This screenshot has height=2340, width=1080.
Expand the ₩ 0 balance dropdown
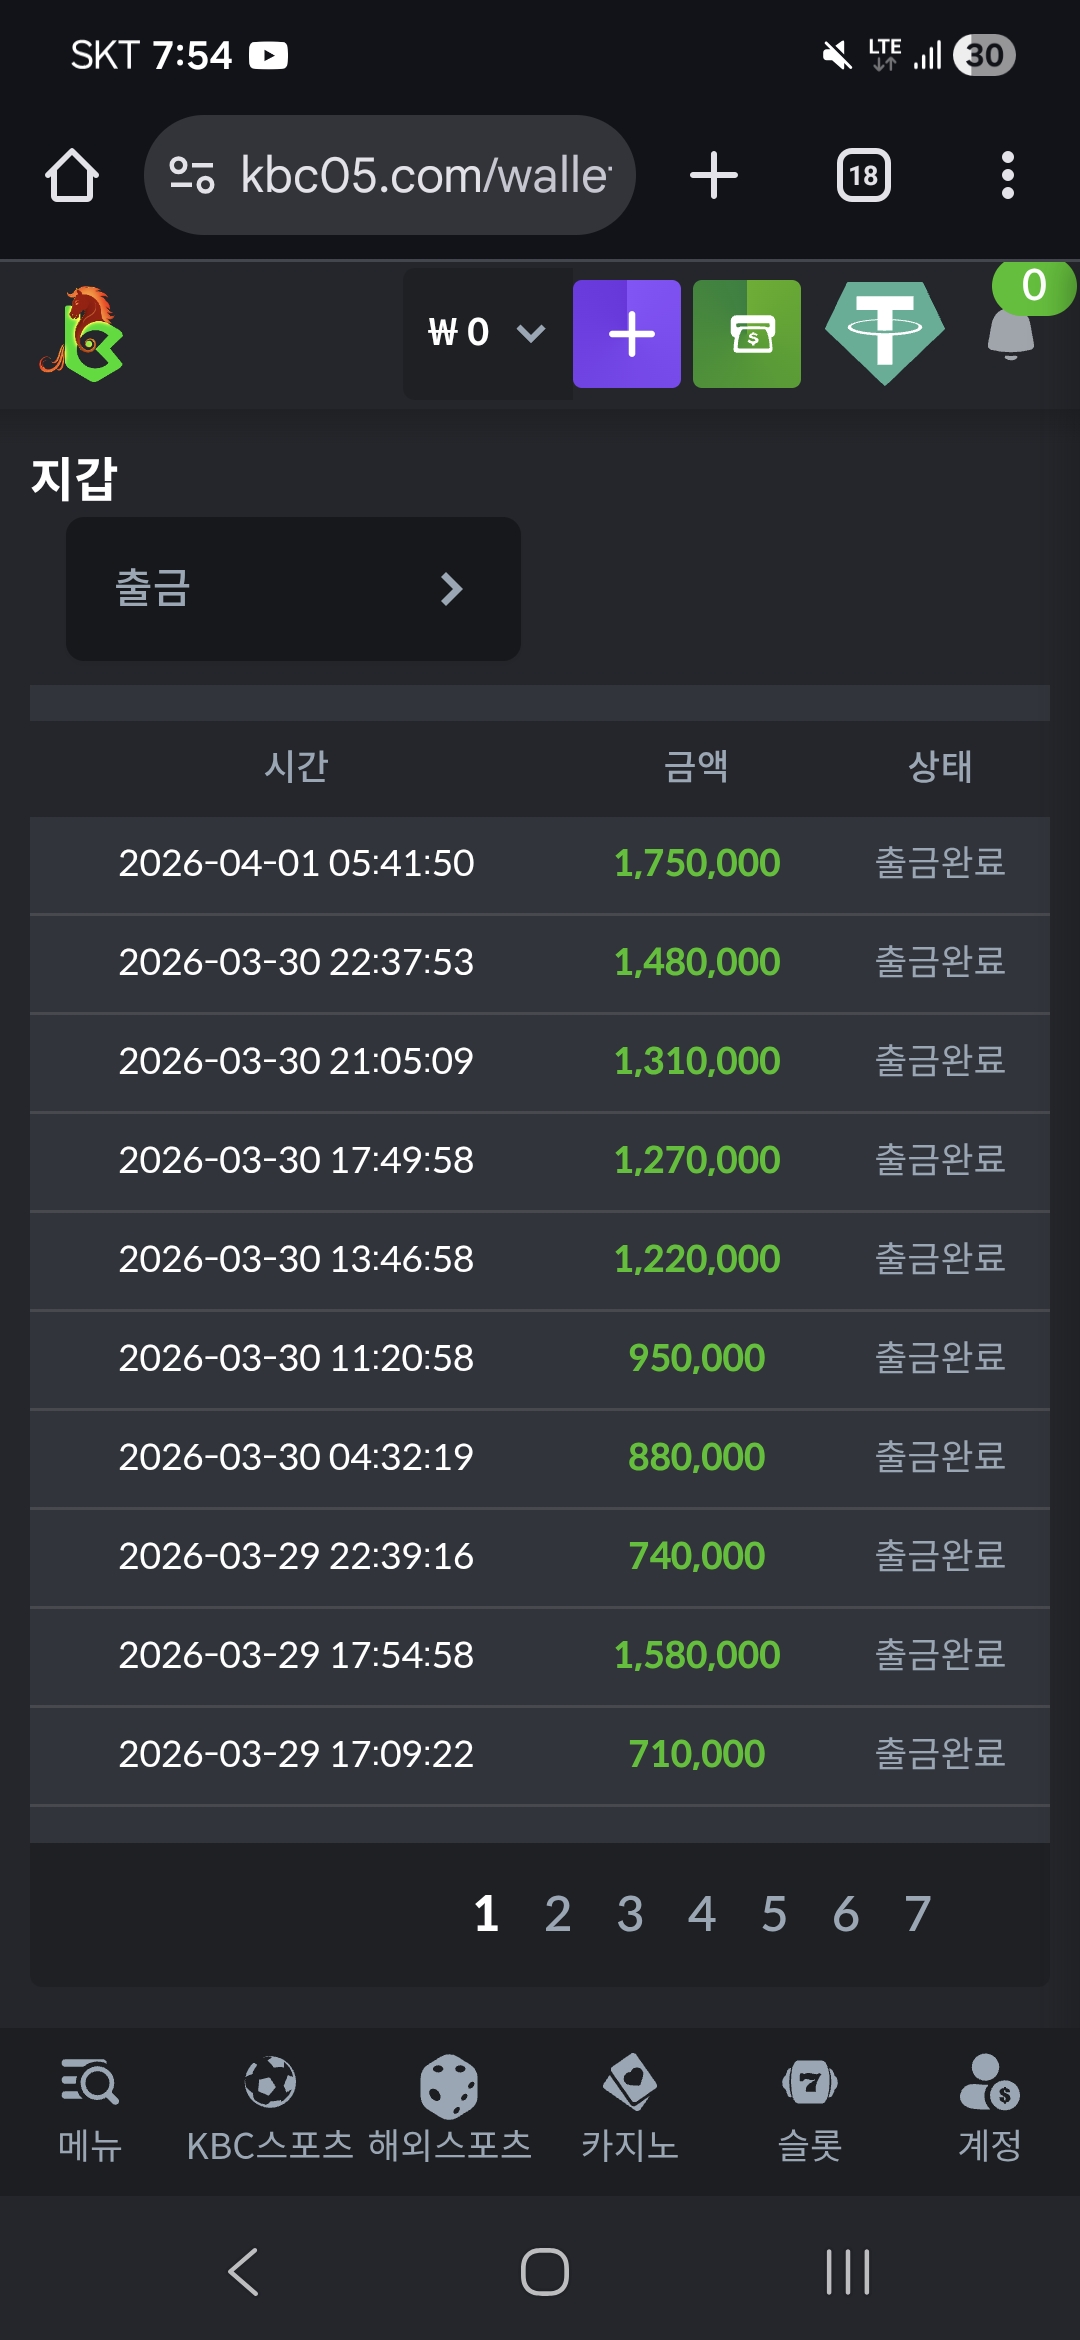point(487,333)
